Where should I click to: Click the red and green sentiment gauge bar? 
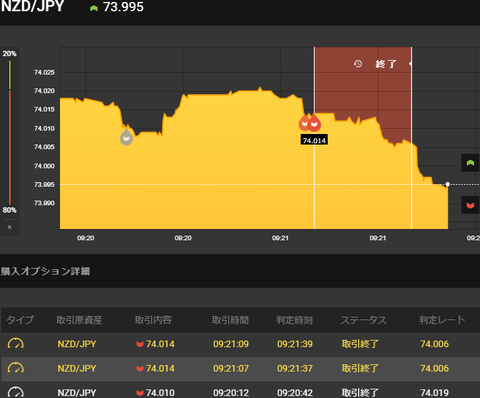[10, 132]
